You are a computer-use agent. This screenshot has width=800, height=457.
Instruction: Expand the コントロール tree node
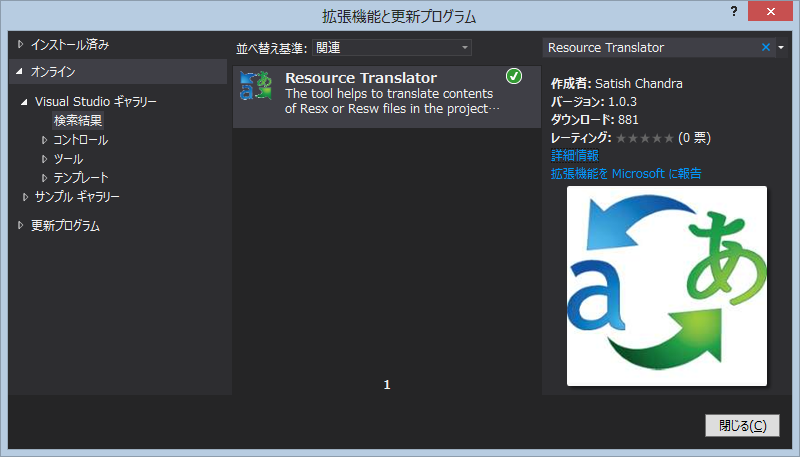(44, 140)
